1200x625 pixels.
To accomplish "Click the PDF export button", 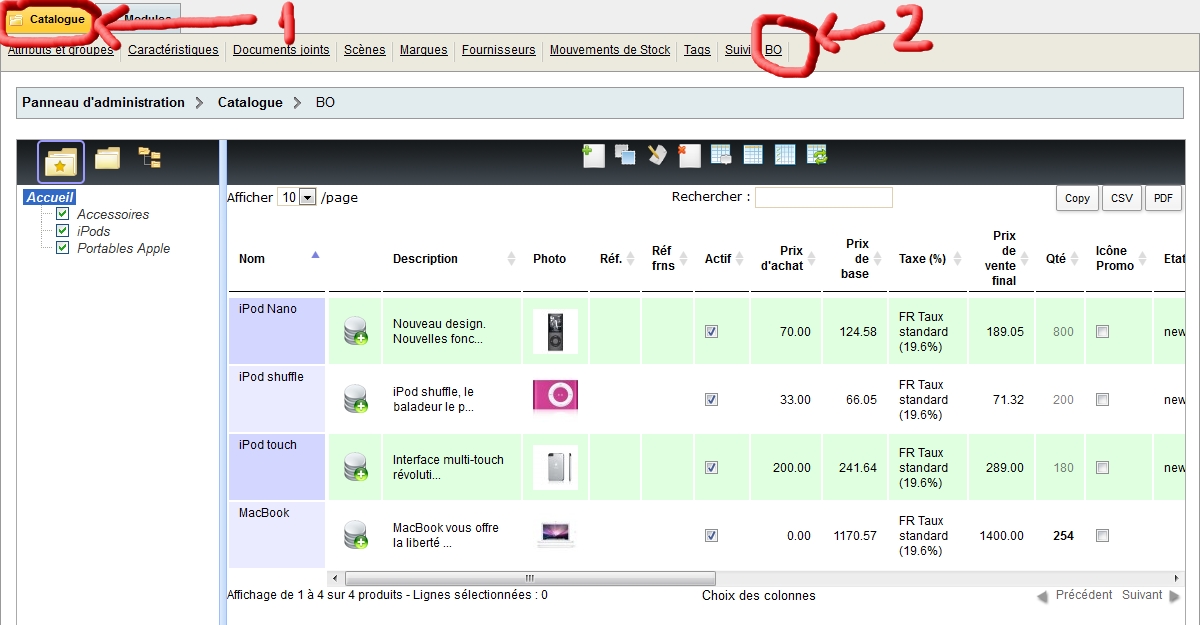I will 1163,198.
